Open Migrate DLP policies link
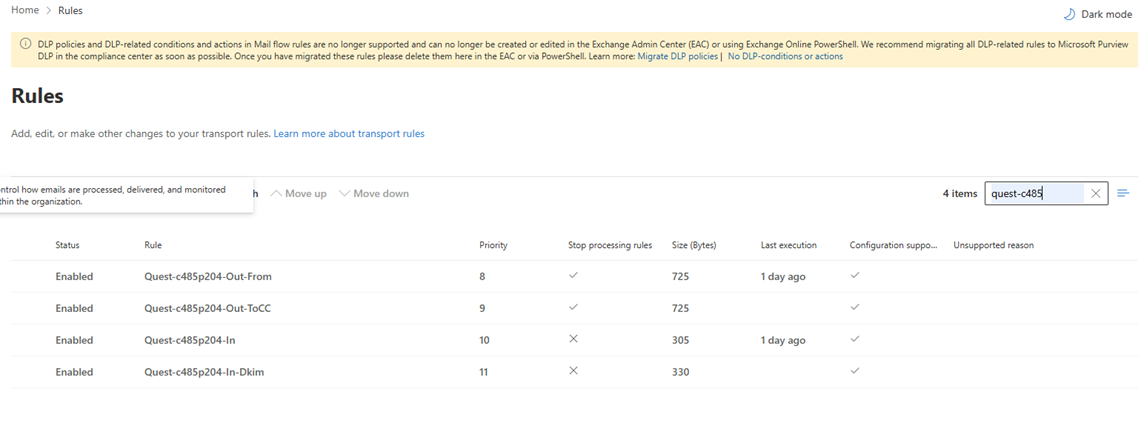Screen dimensions: 1147x423 point(677,56)
